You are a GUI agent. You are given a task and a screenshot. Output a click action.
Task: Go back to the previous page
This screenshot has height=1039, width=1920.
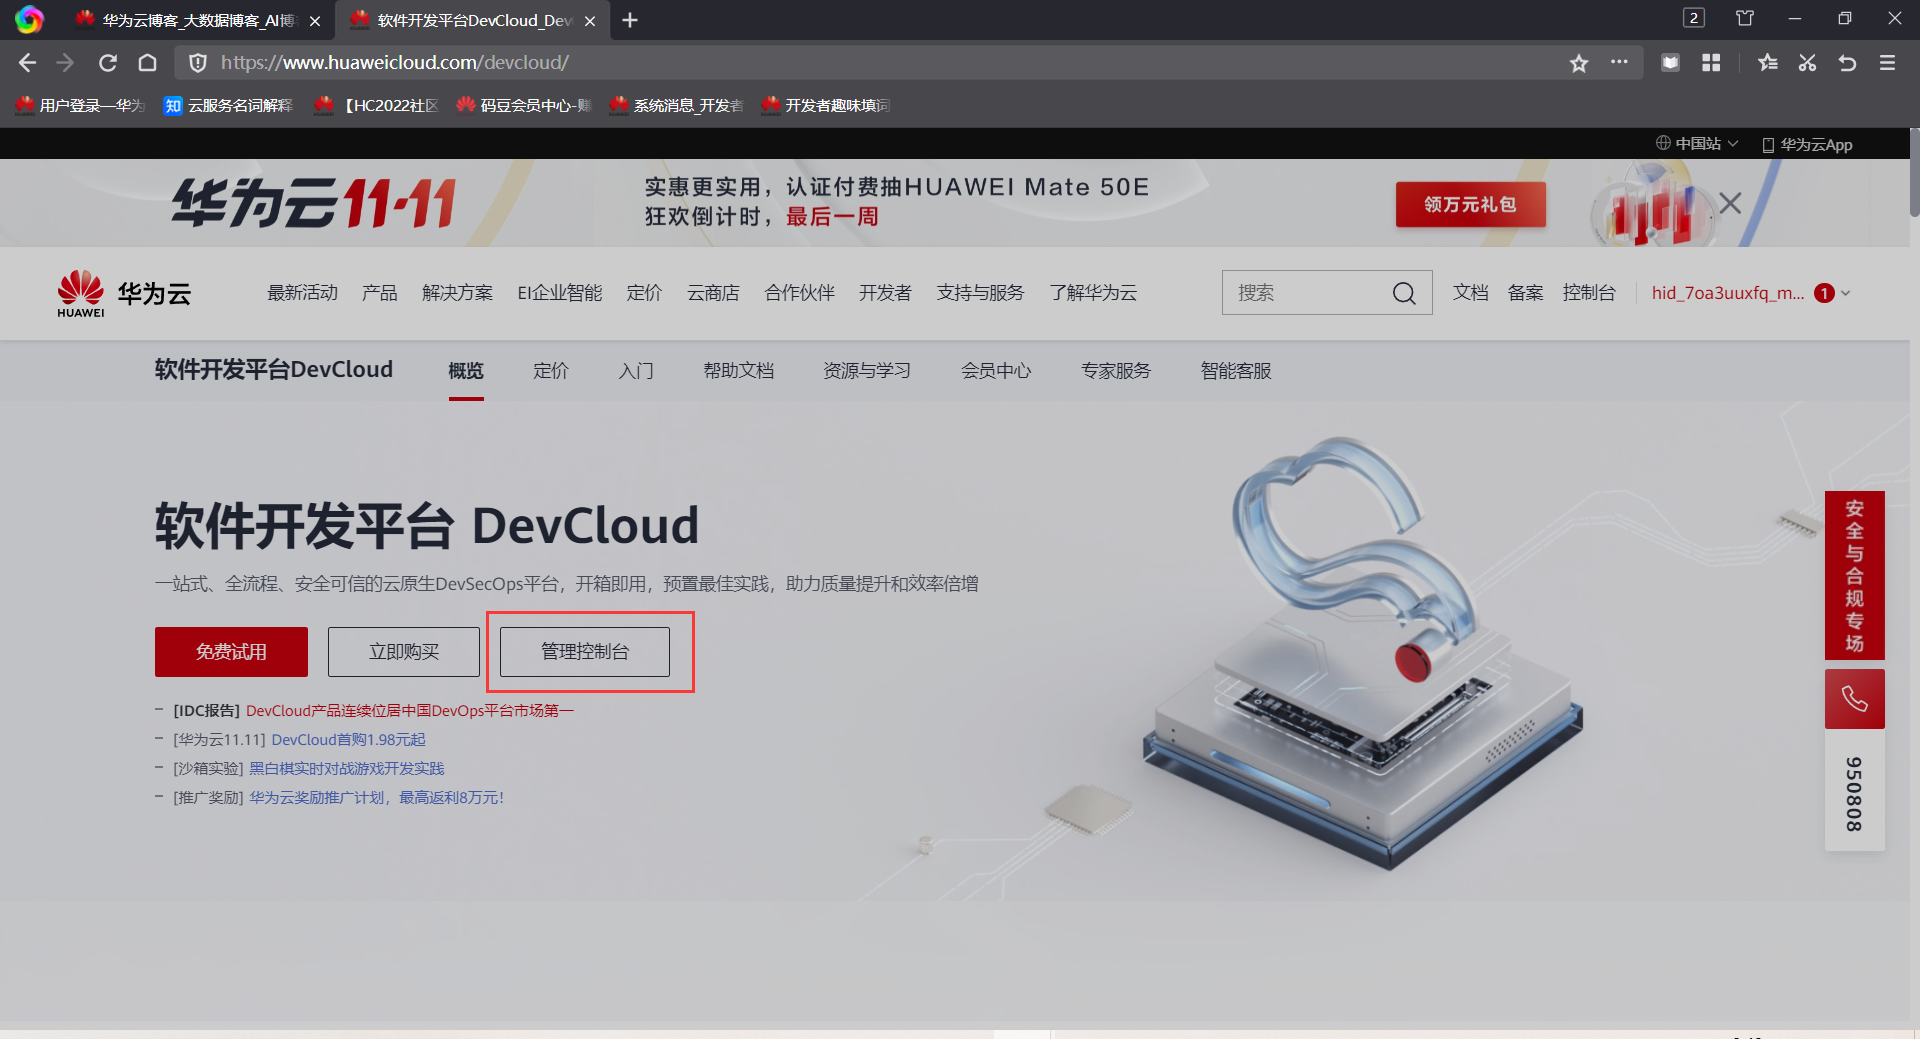[27, 63]
